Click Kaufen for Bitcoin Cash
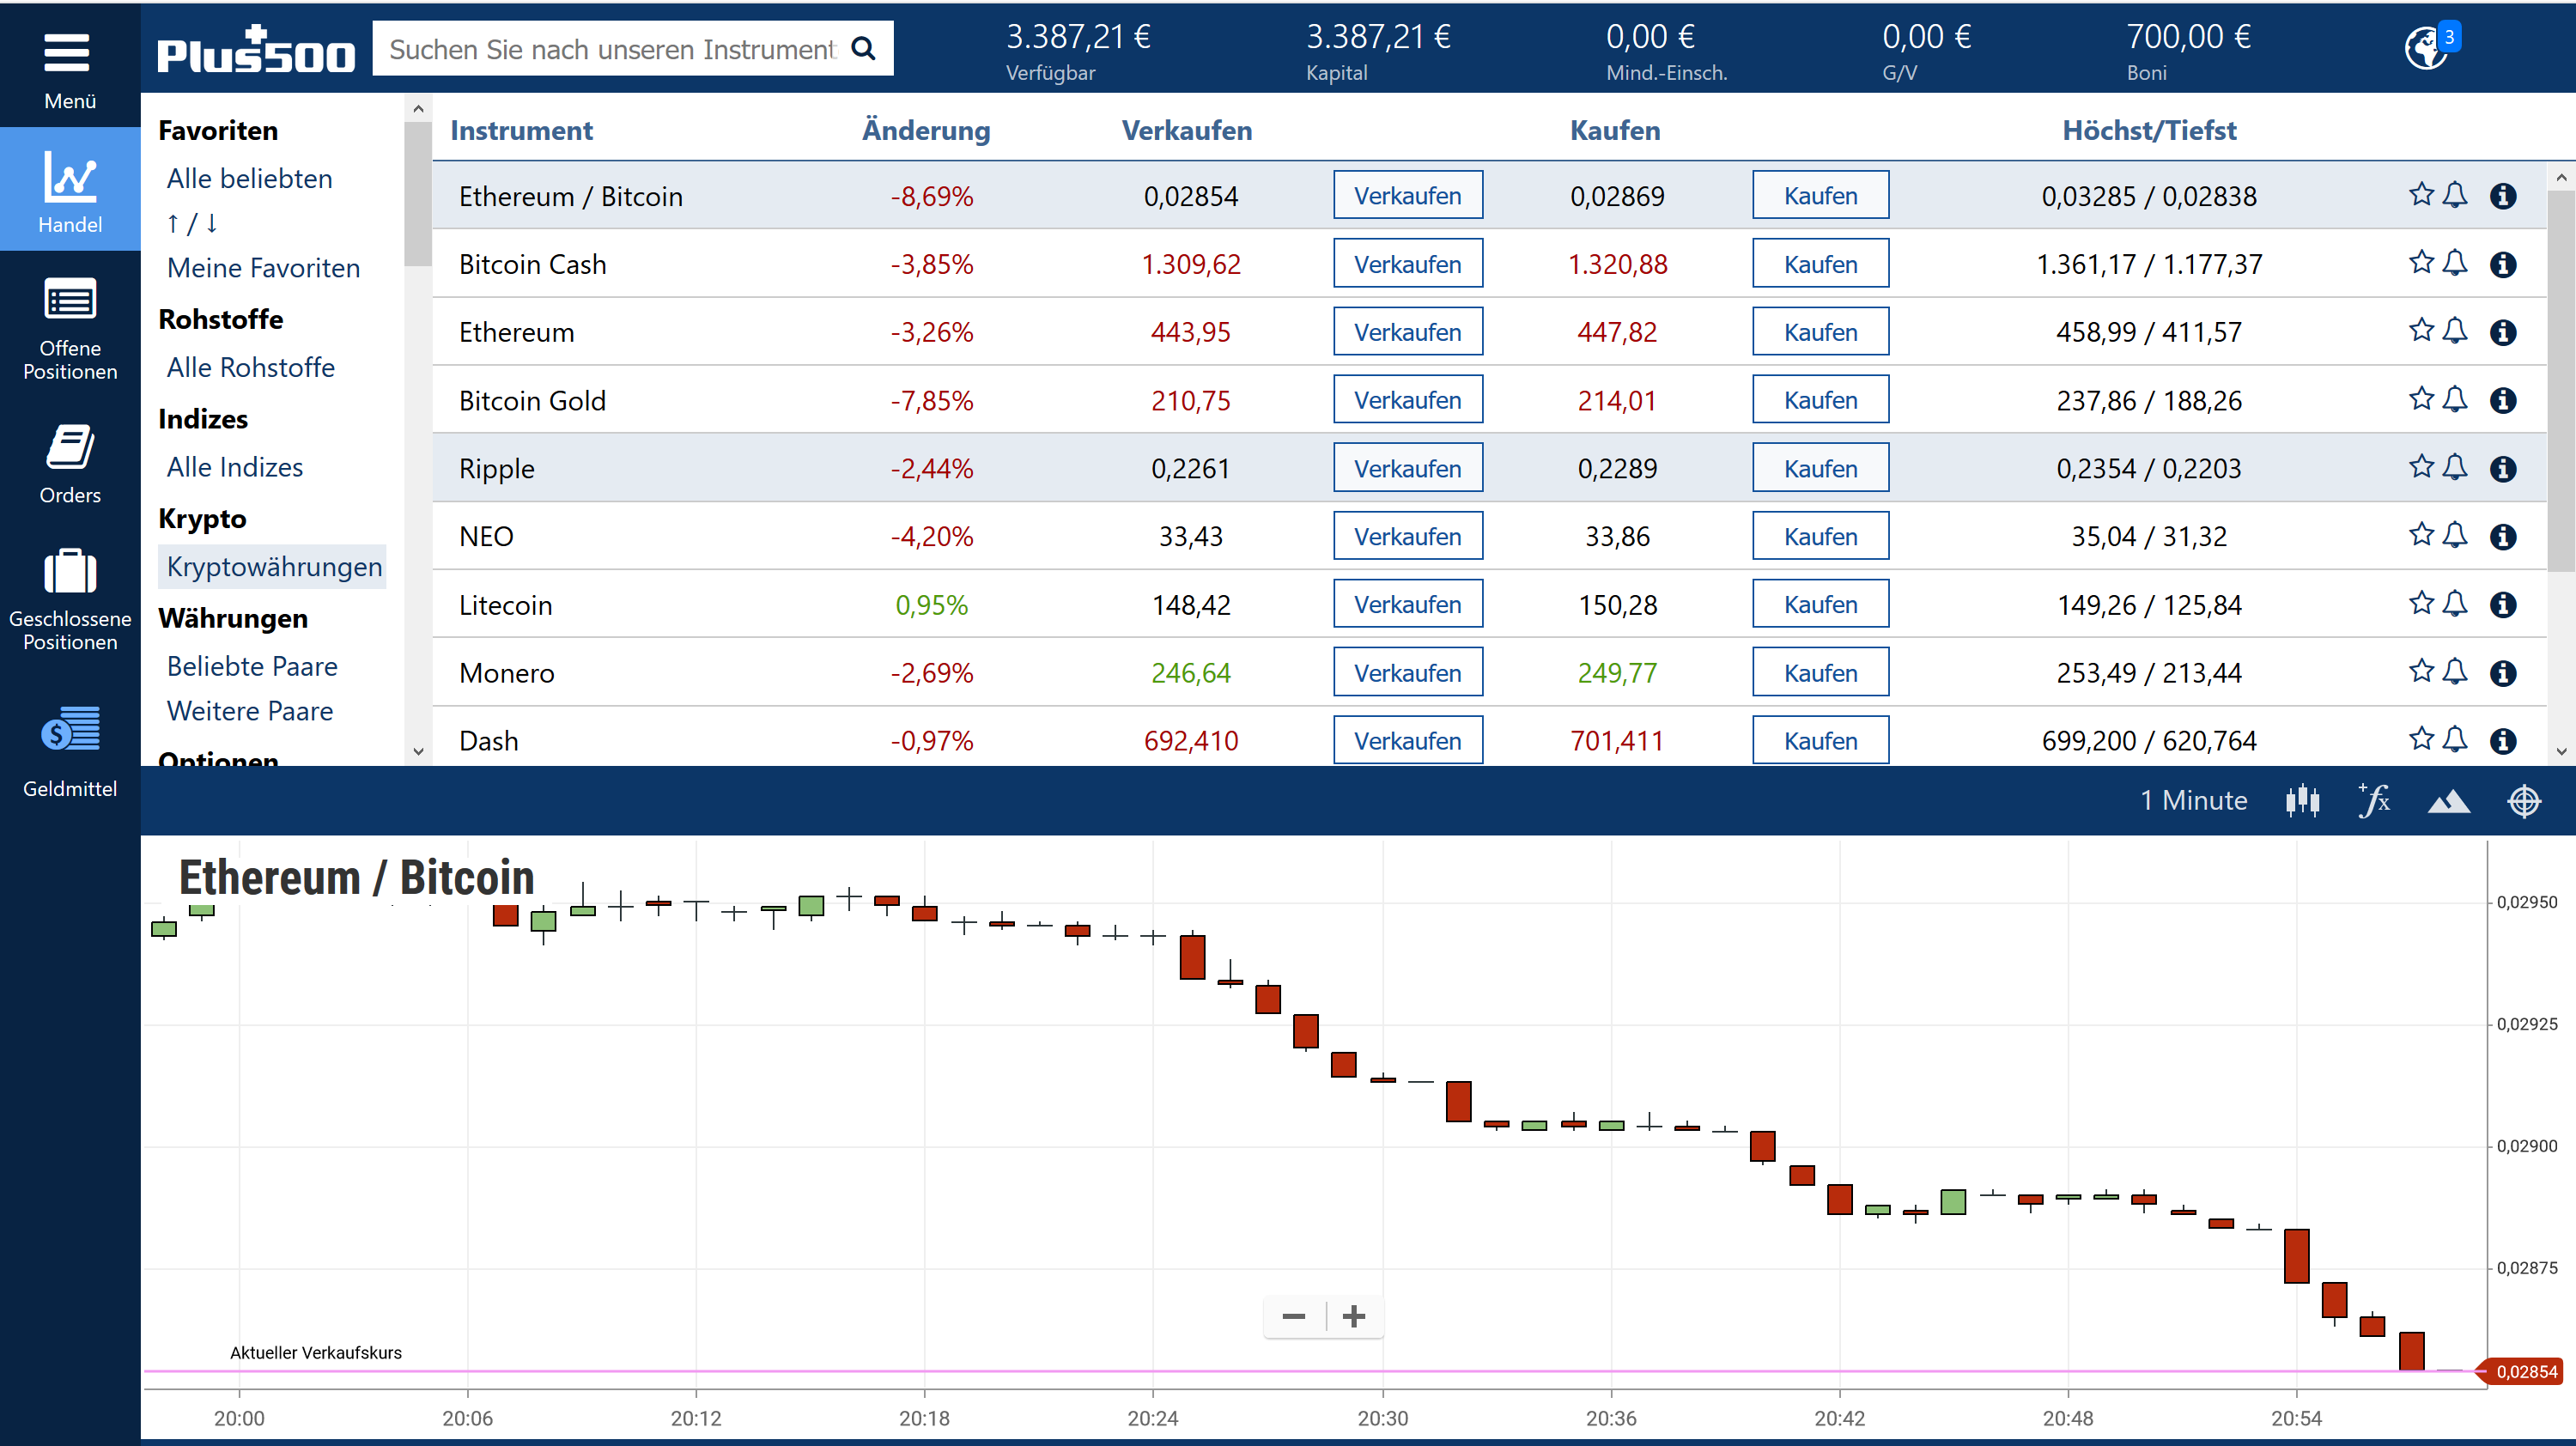This screenshot has height=1446, width=2576. [1821, 263]
